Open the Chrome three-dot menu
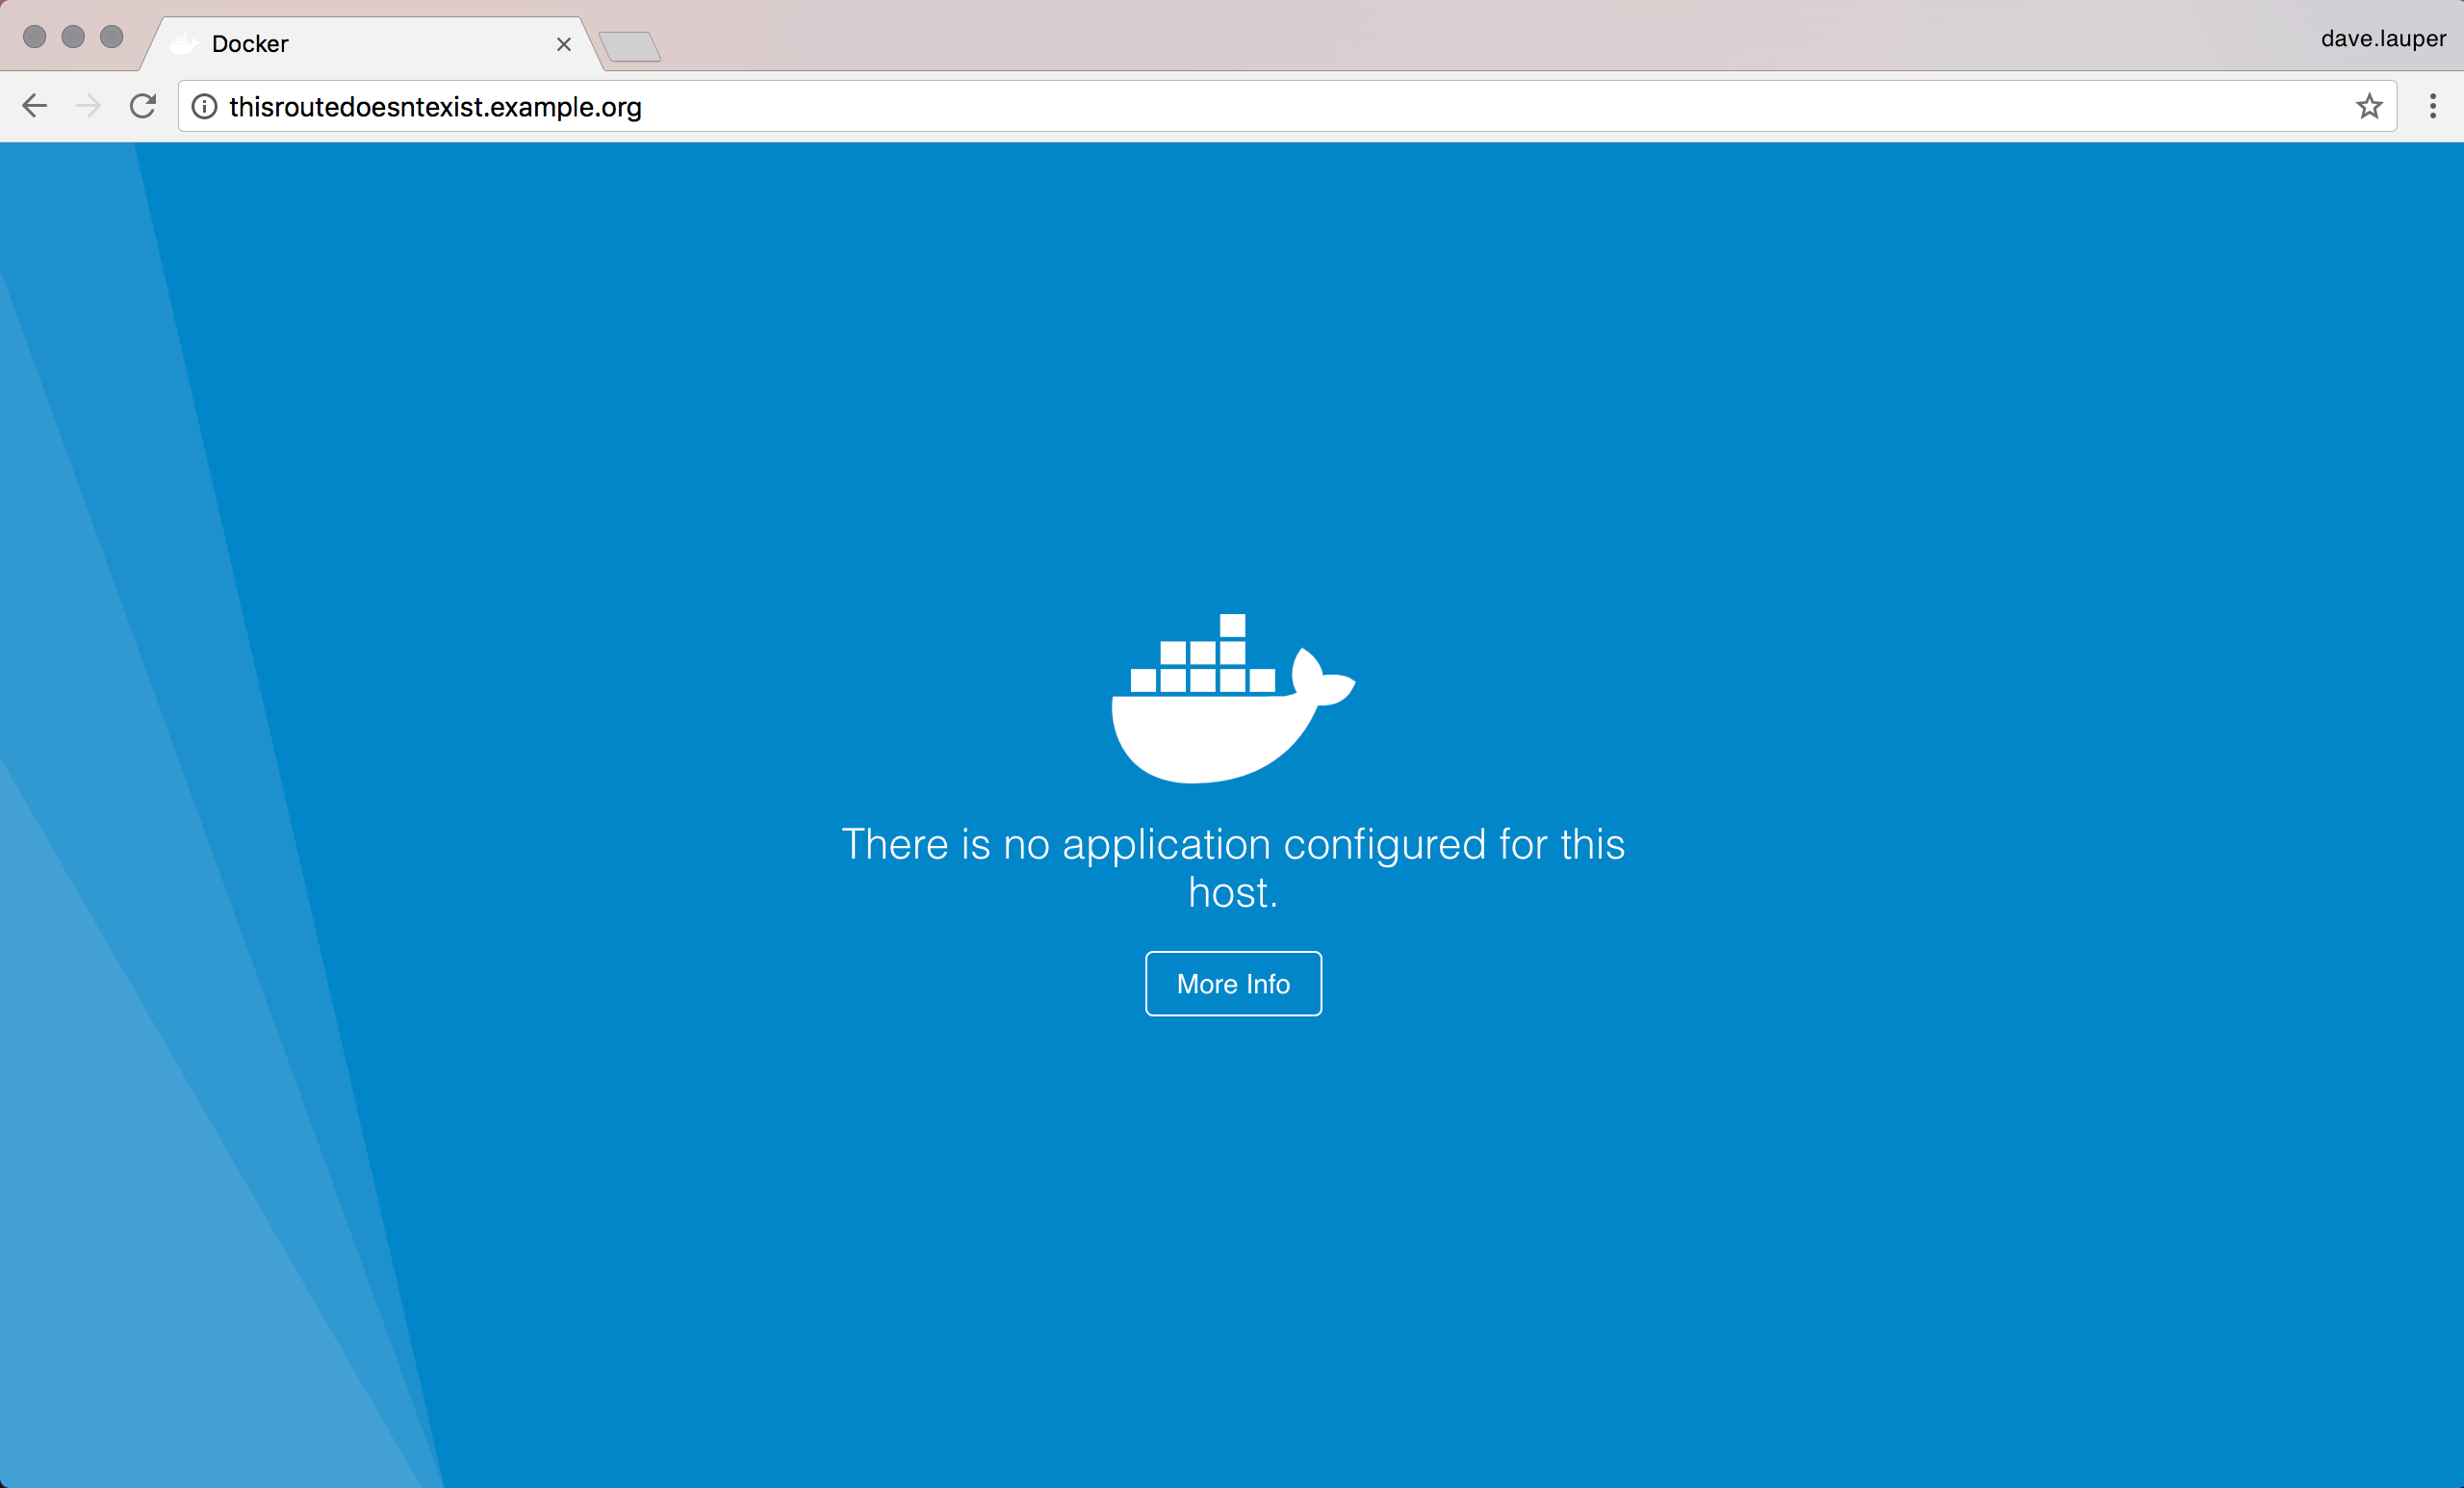 [x=2432, y=106]
